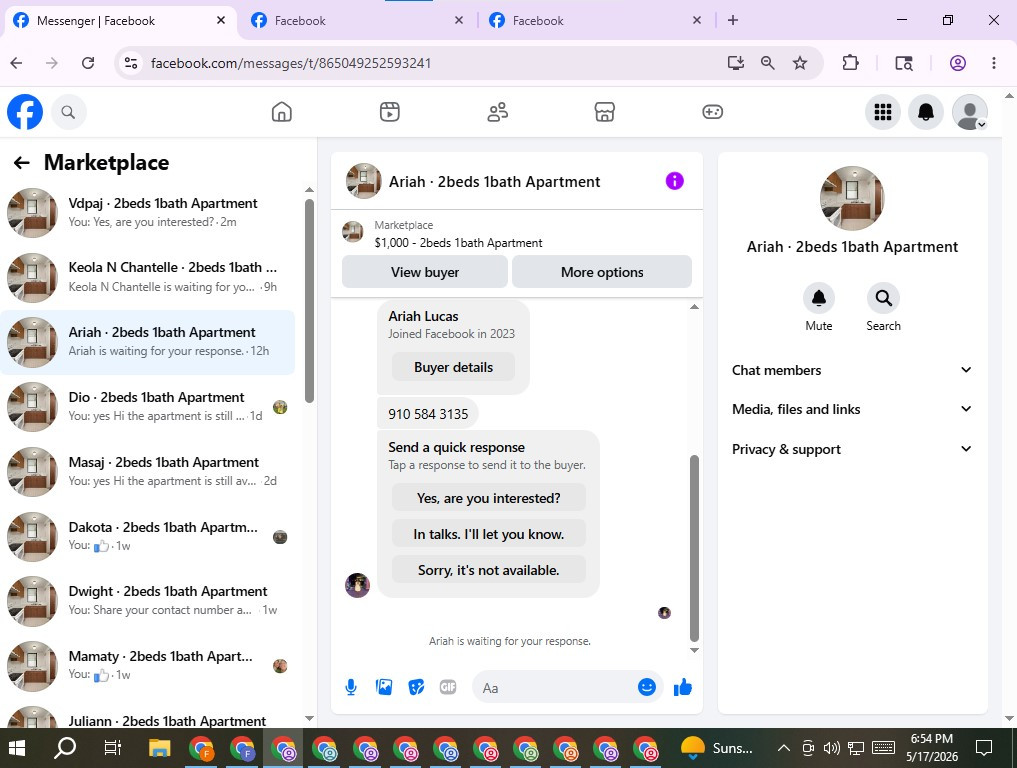Open the Gaming controller icon
Image resolution: width=1017 pixels, height=768 pixels.
(712, 112)
